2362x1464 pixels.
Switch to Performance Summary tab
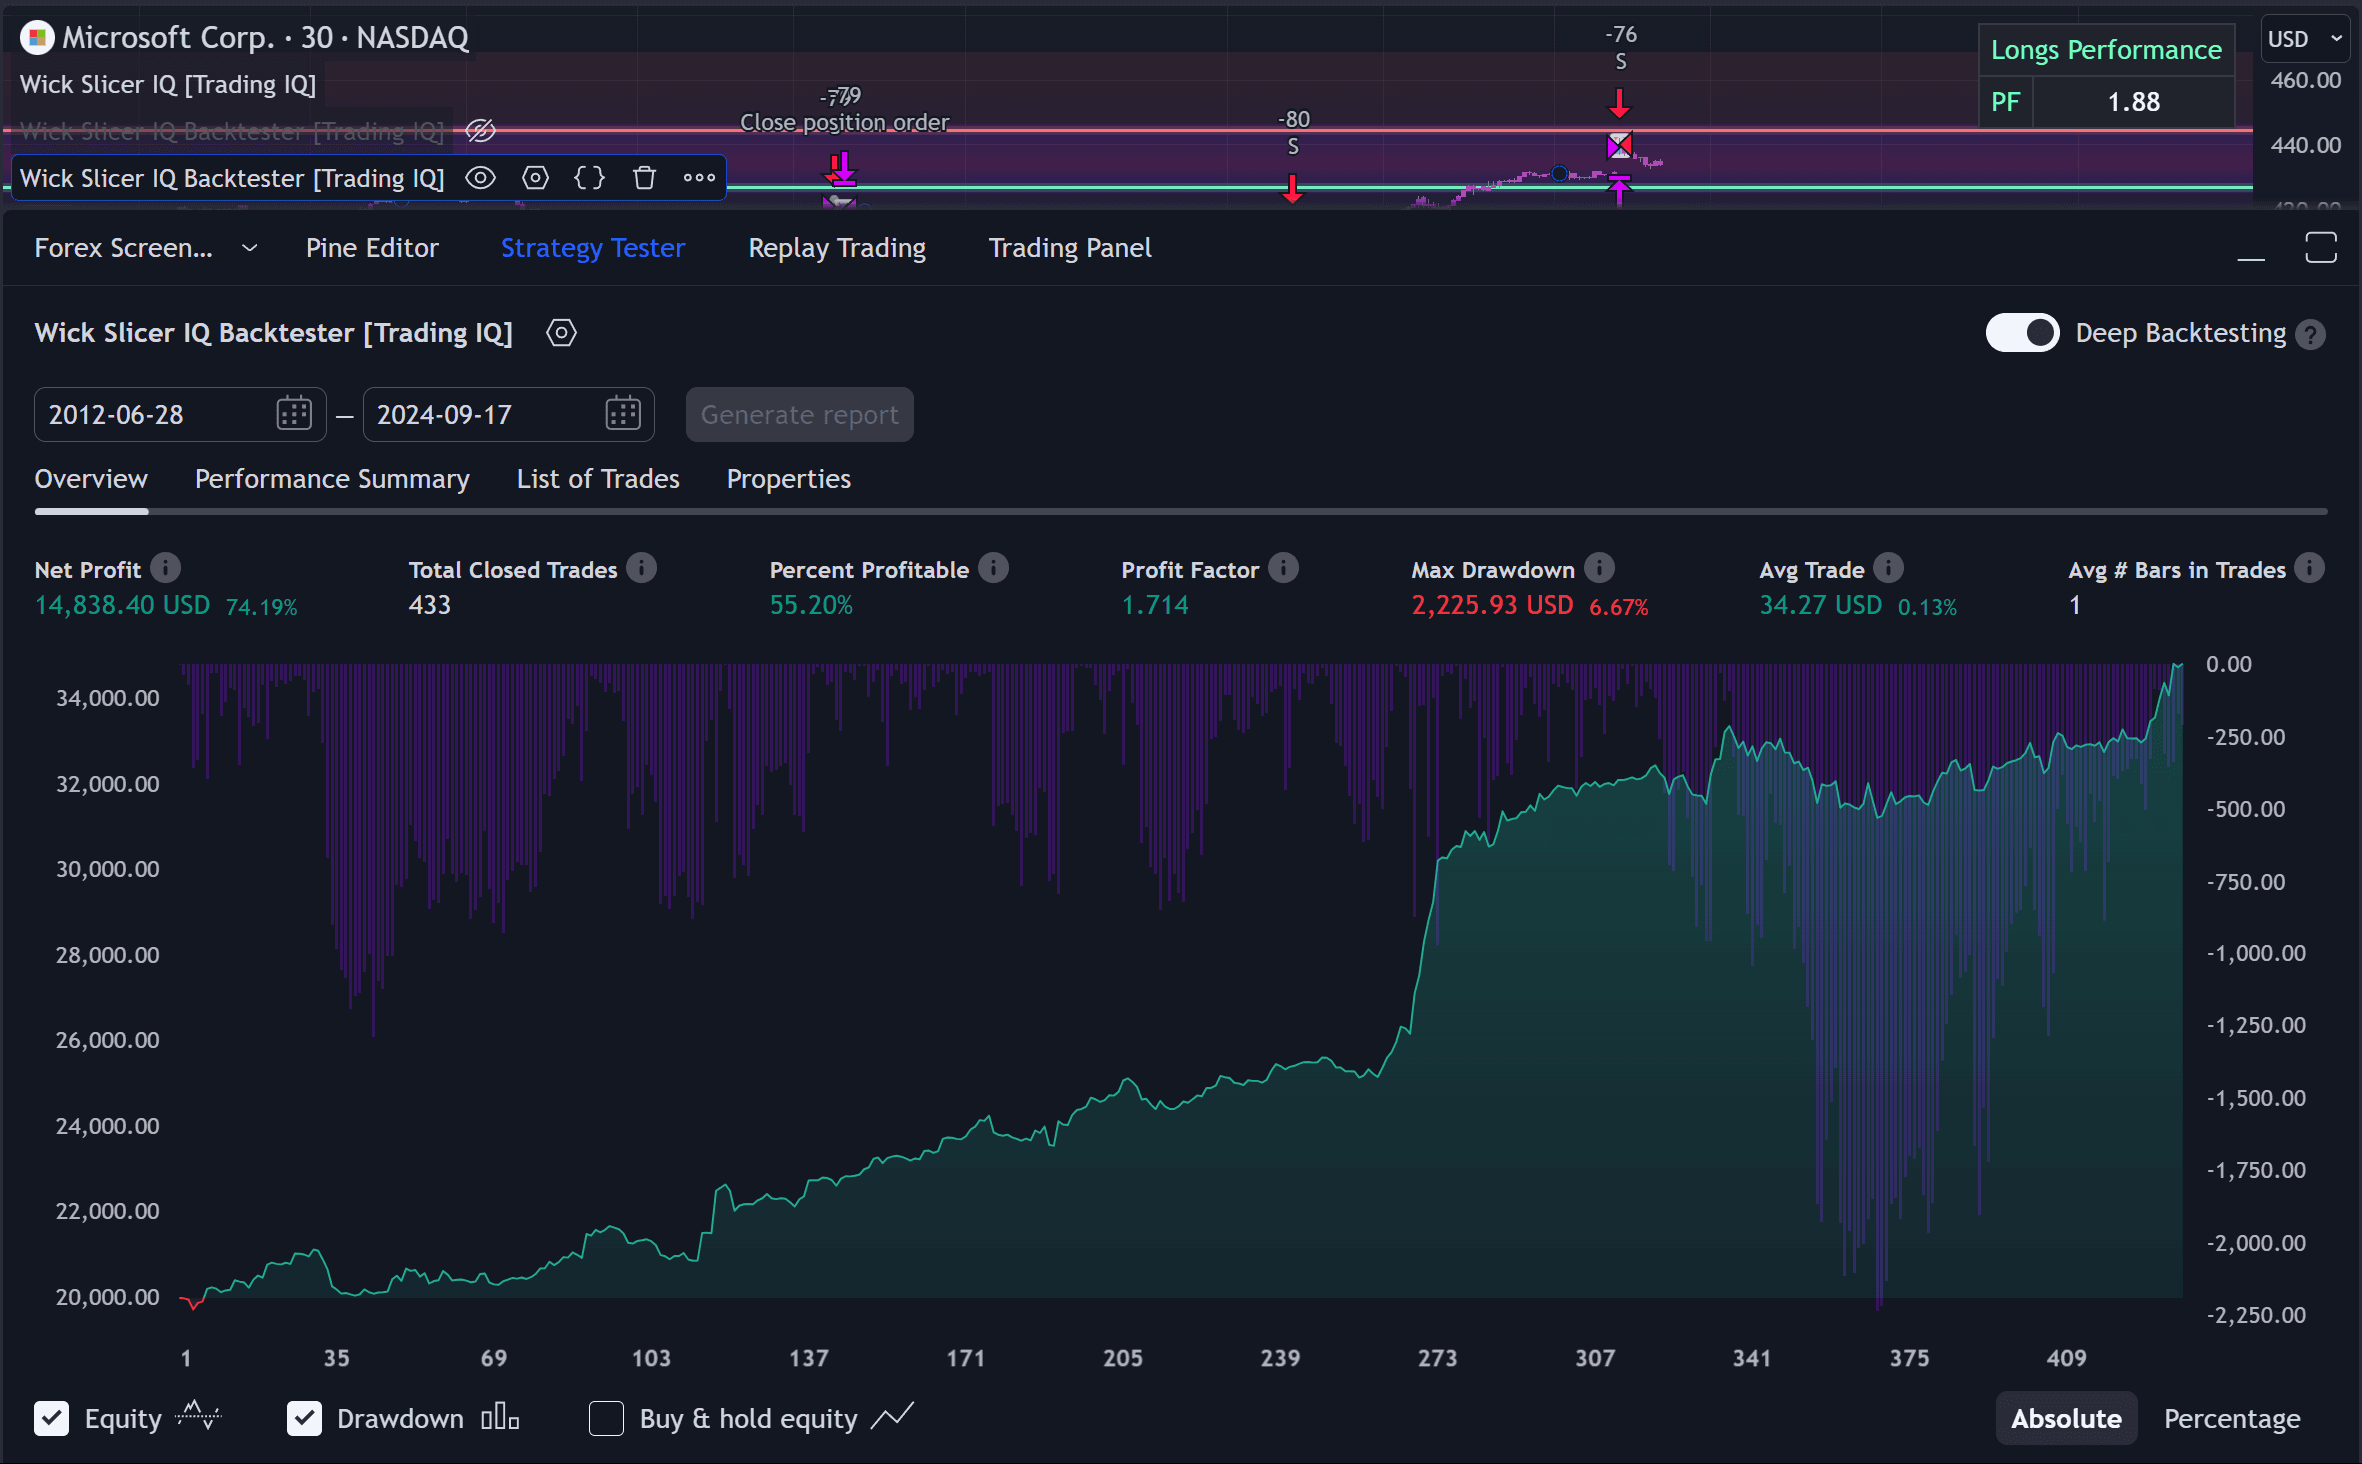[x=332, y=479]
